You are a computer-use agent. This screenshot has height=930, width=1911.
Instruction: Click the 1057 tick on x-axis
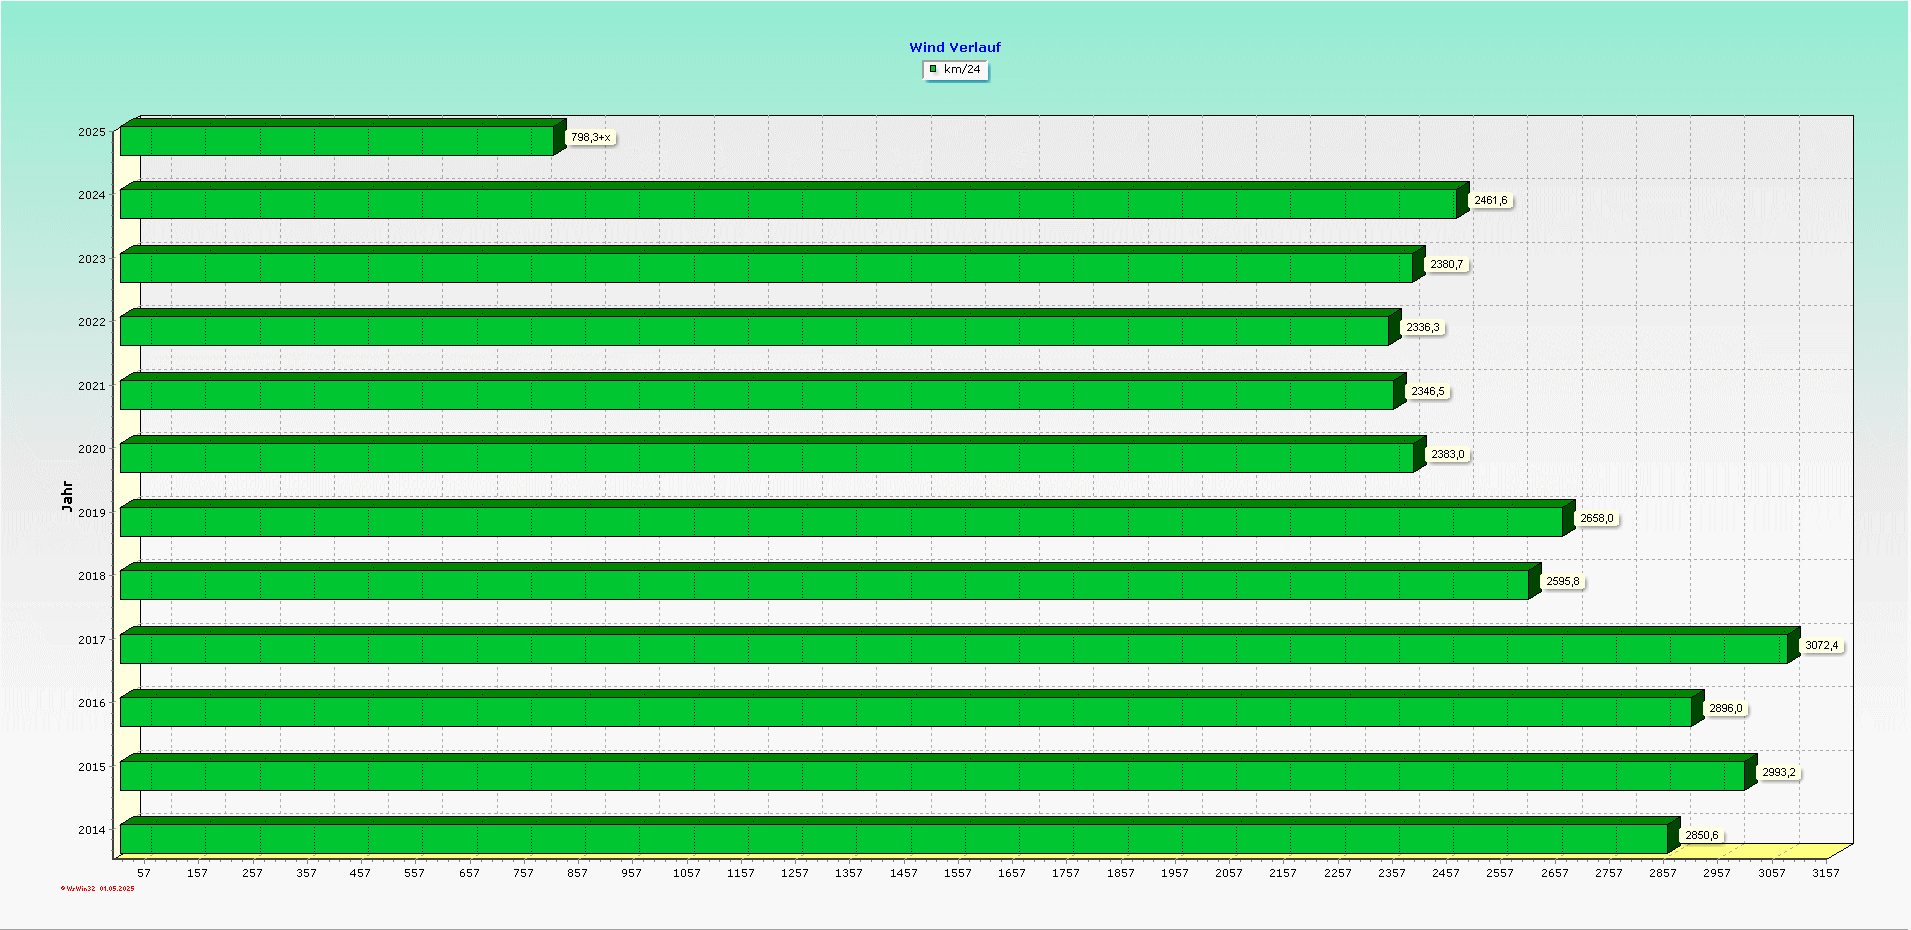tap(686, 873)
